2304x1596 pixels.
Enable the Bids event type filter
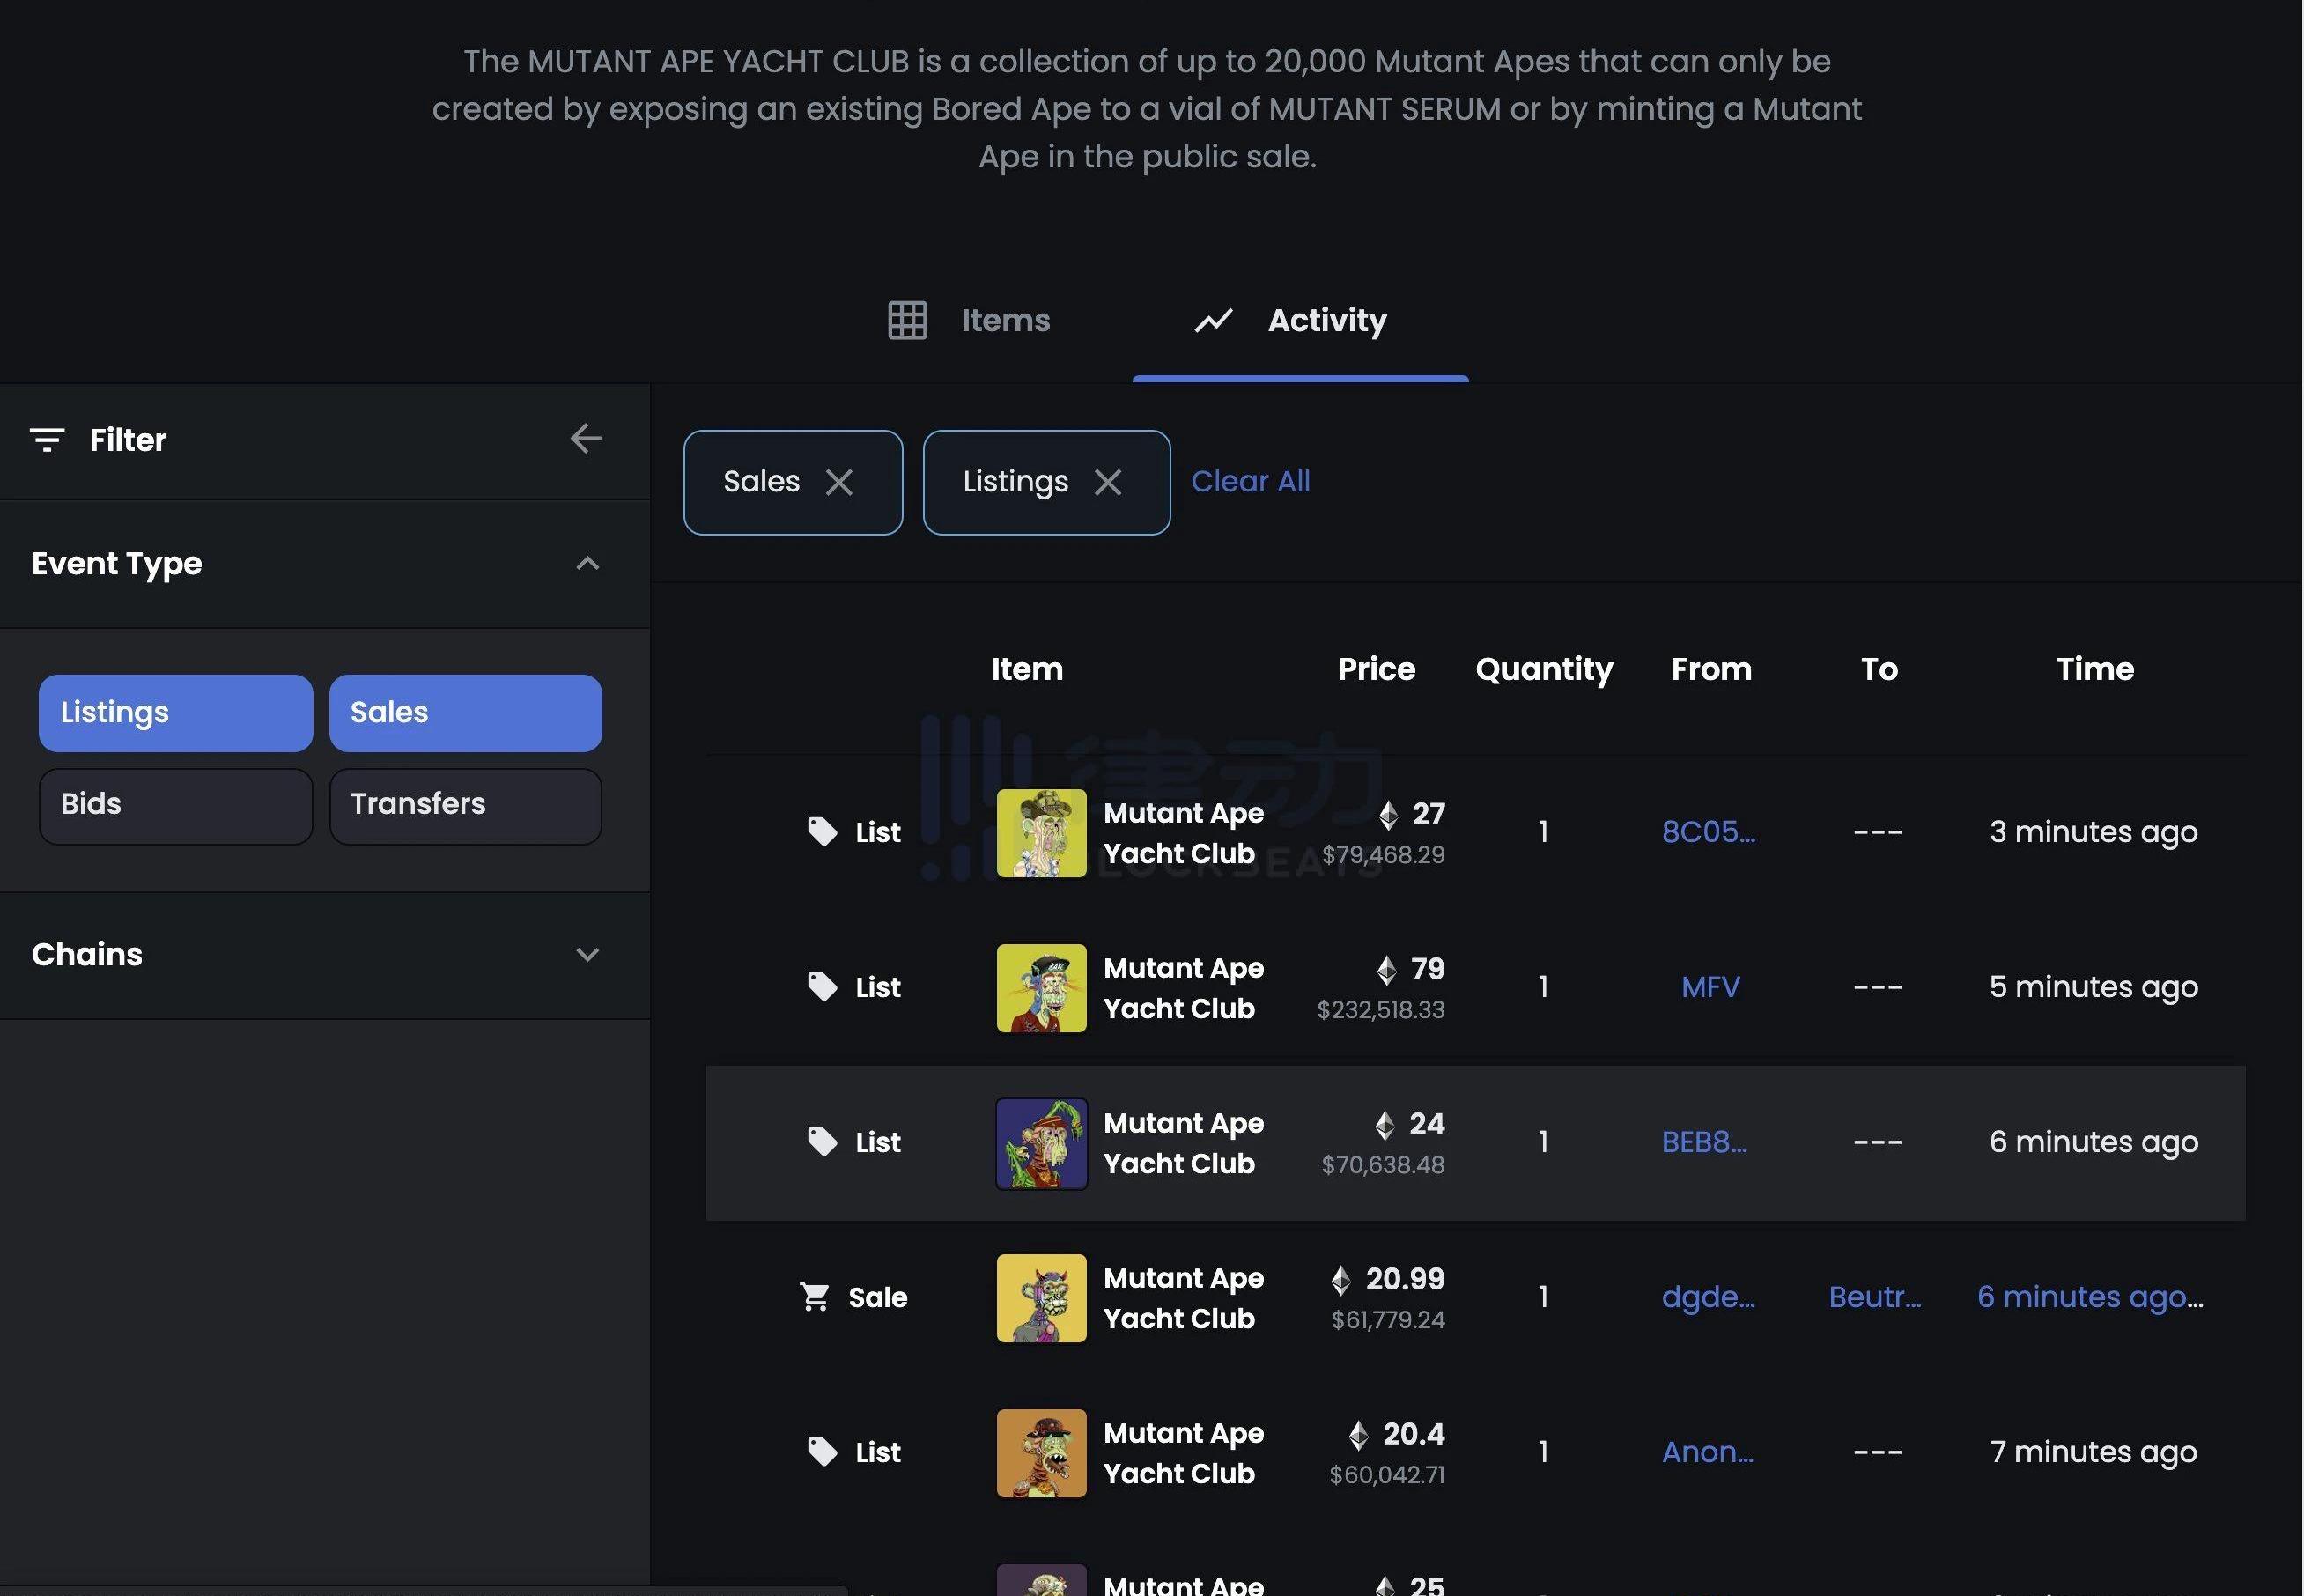[x=176, y=806]
